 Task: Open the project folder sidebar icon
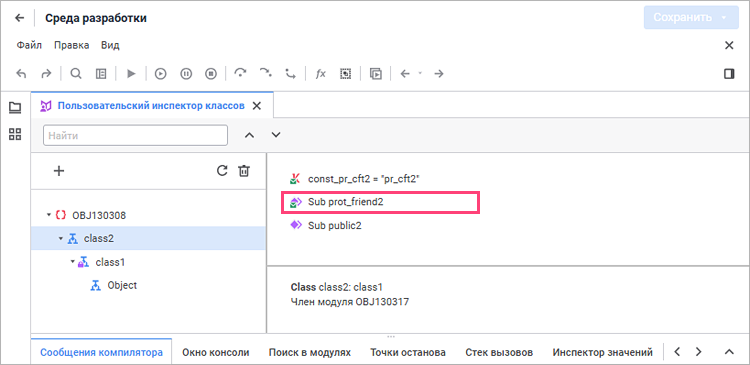pos(15,108)
